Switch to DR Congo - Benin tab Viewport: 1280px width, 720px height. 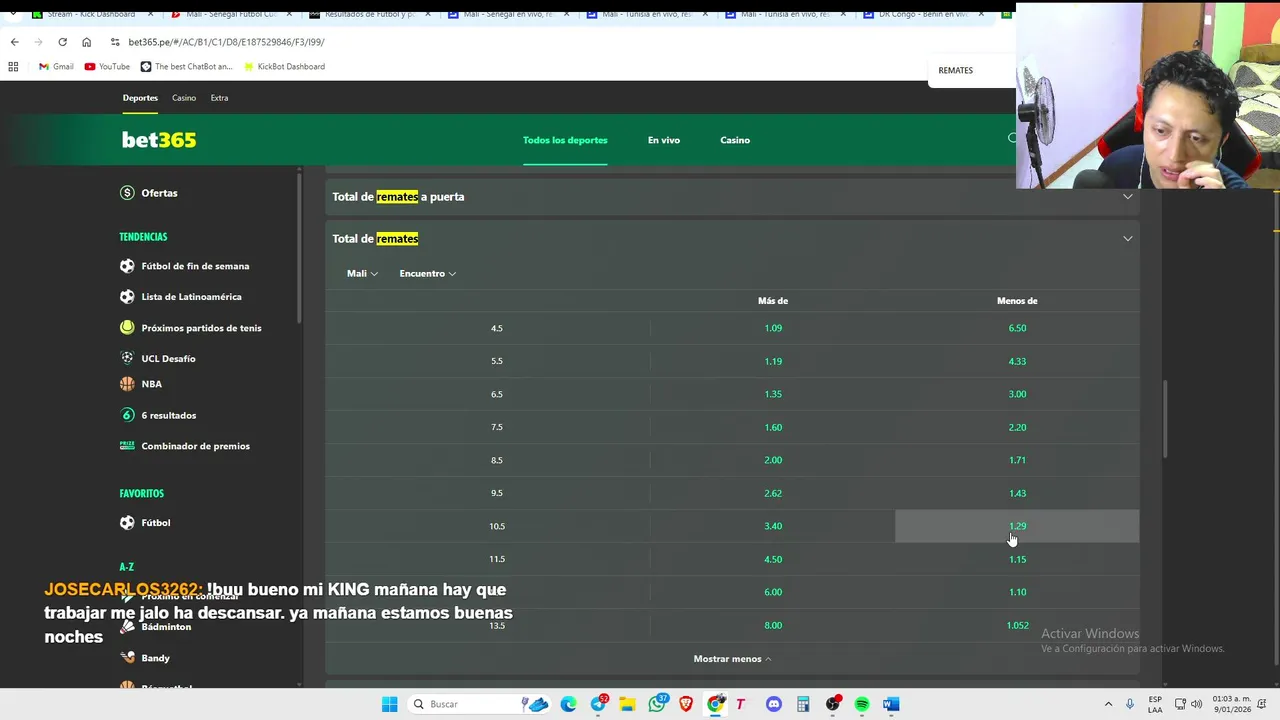(922, 14)
